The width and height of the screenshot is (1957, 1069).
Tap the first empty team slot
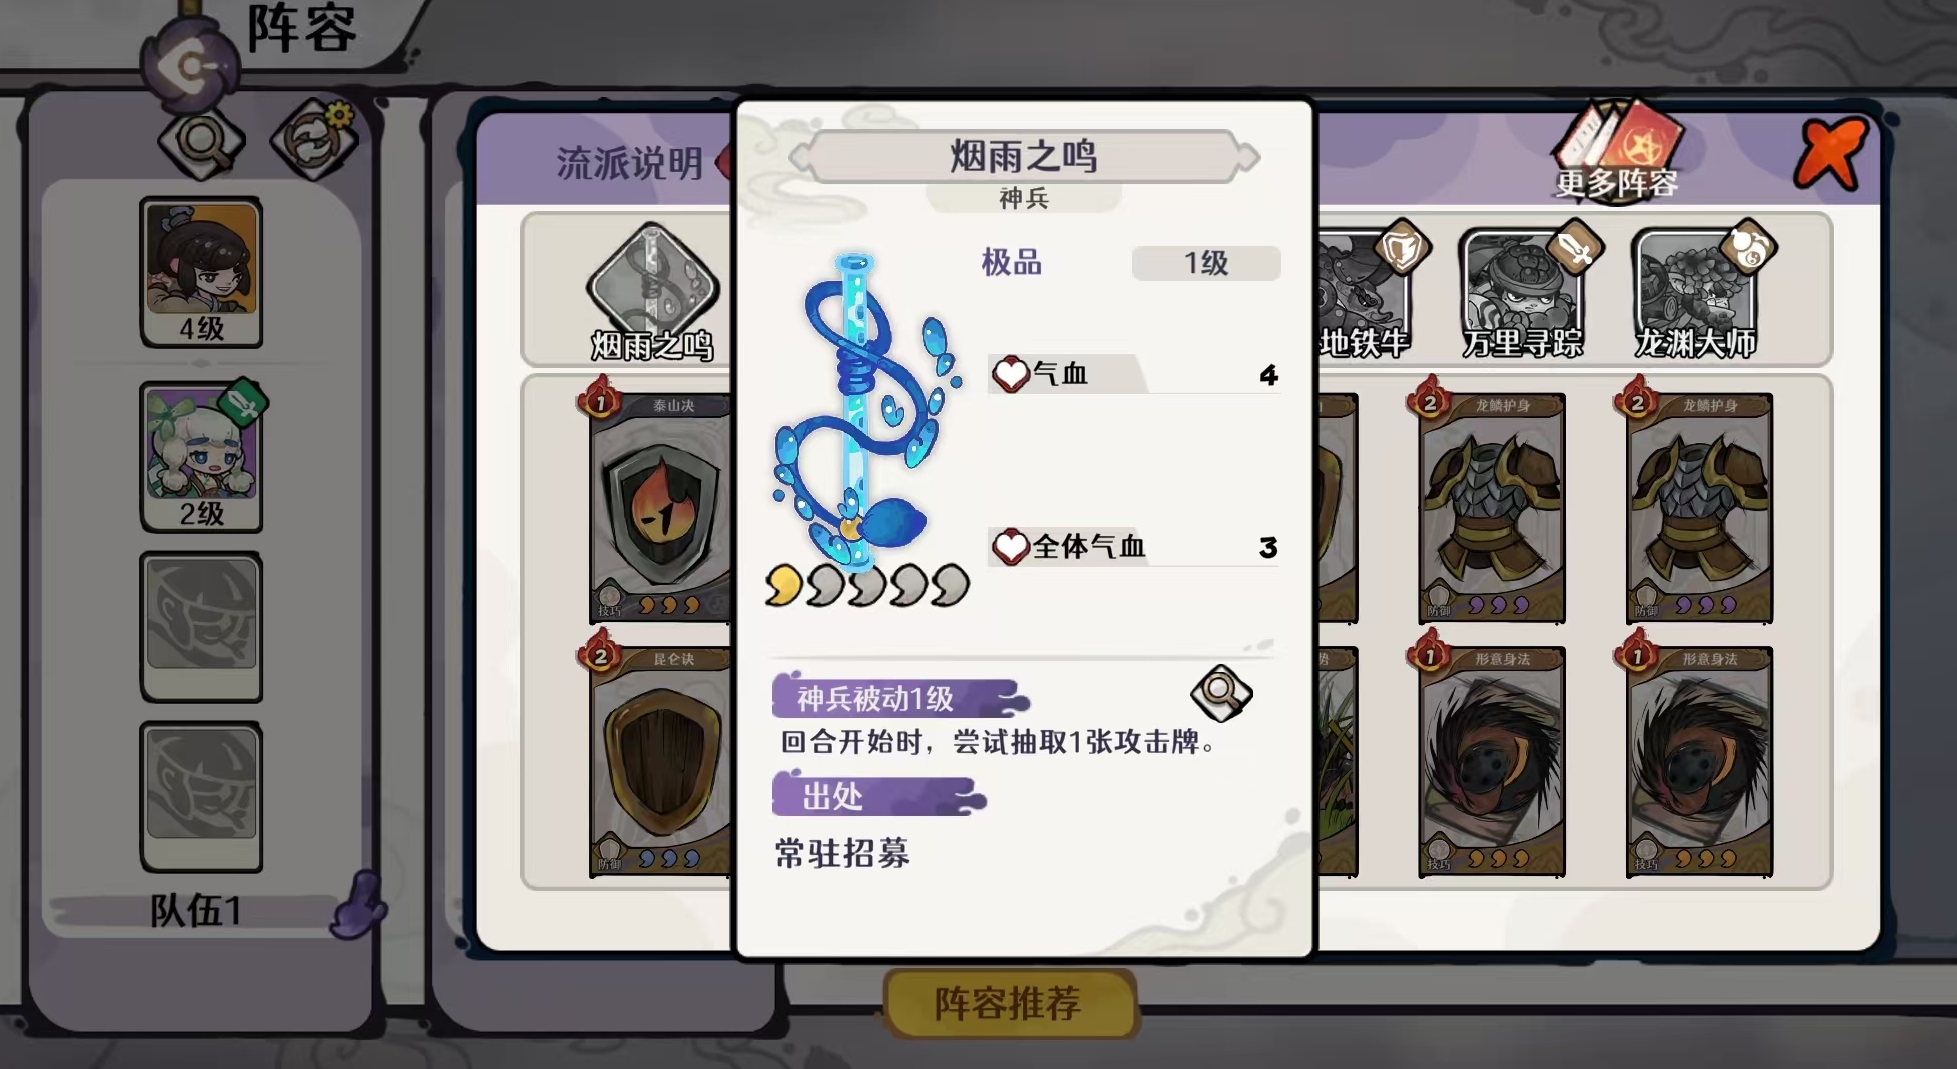click(202, 627)
